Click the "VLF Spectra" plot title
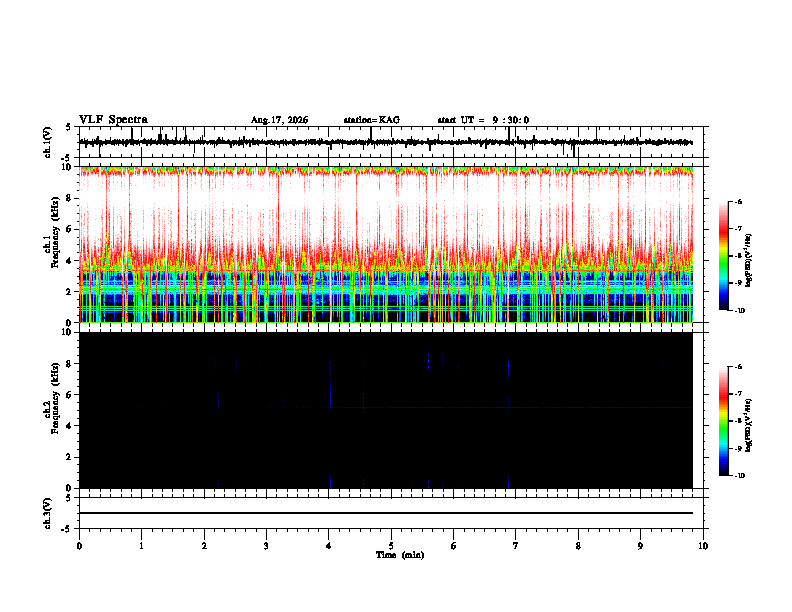The height and width of the screenshot is (612, 792). click(113, 120)
